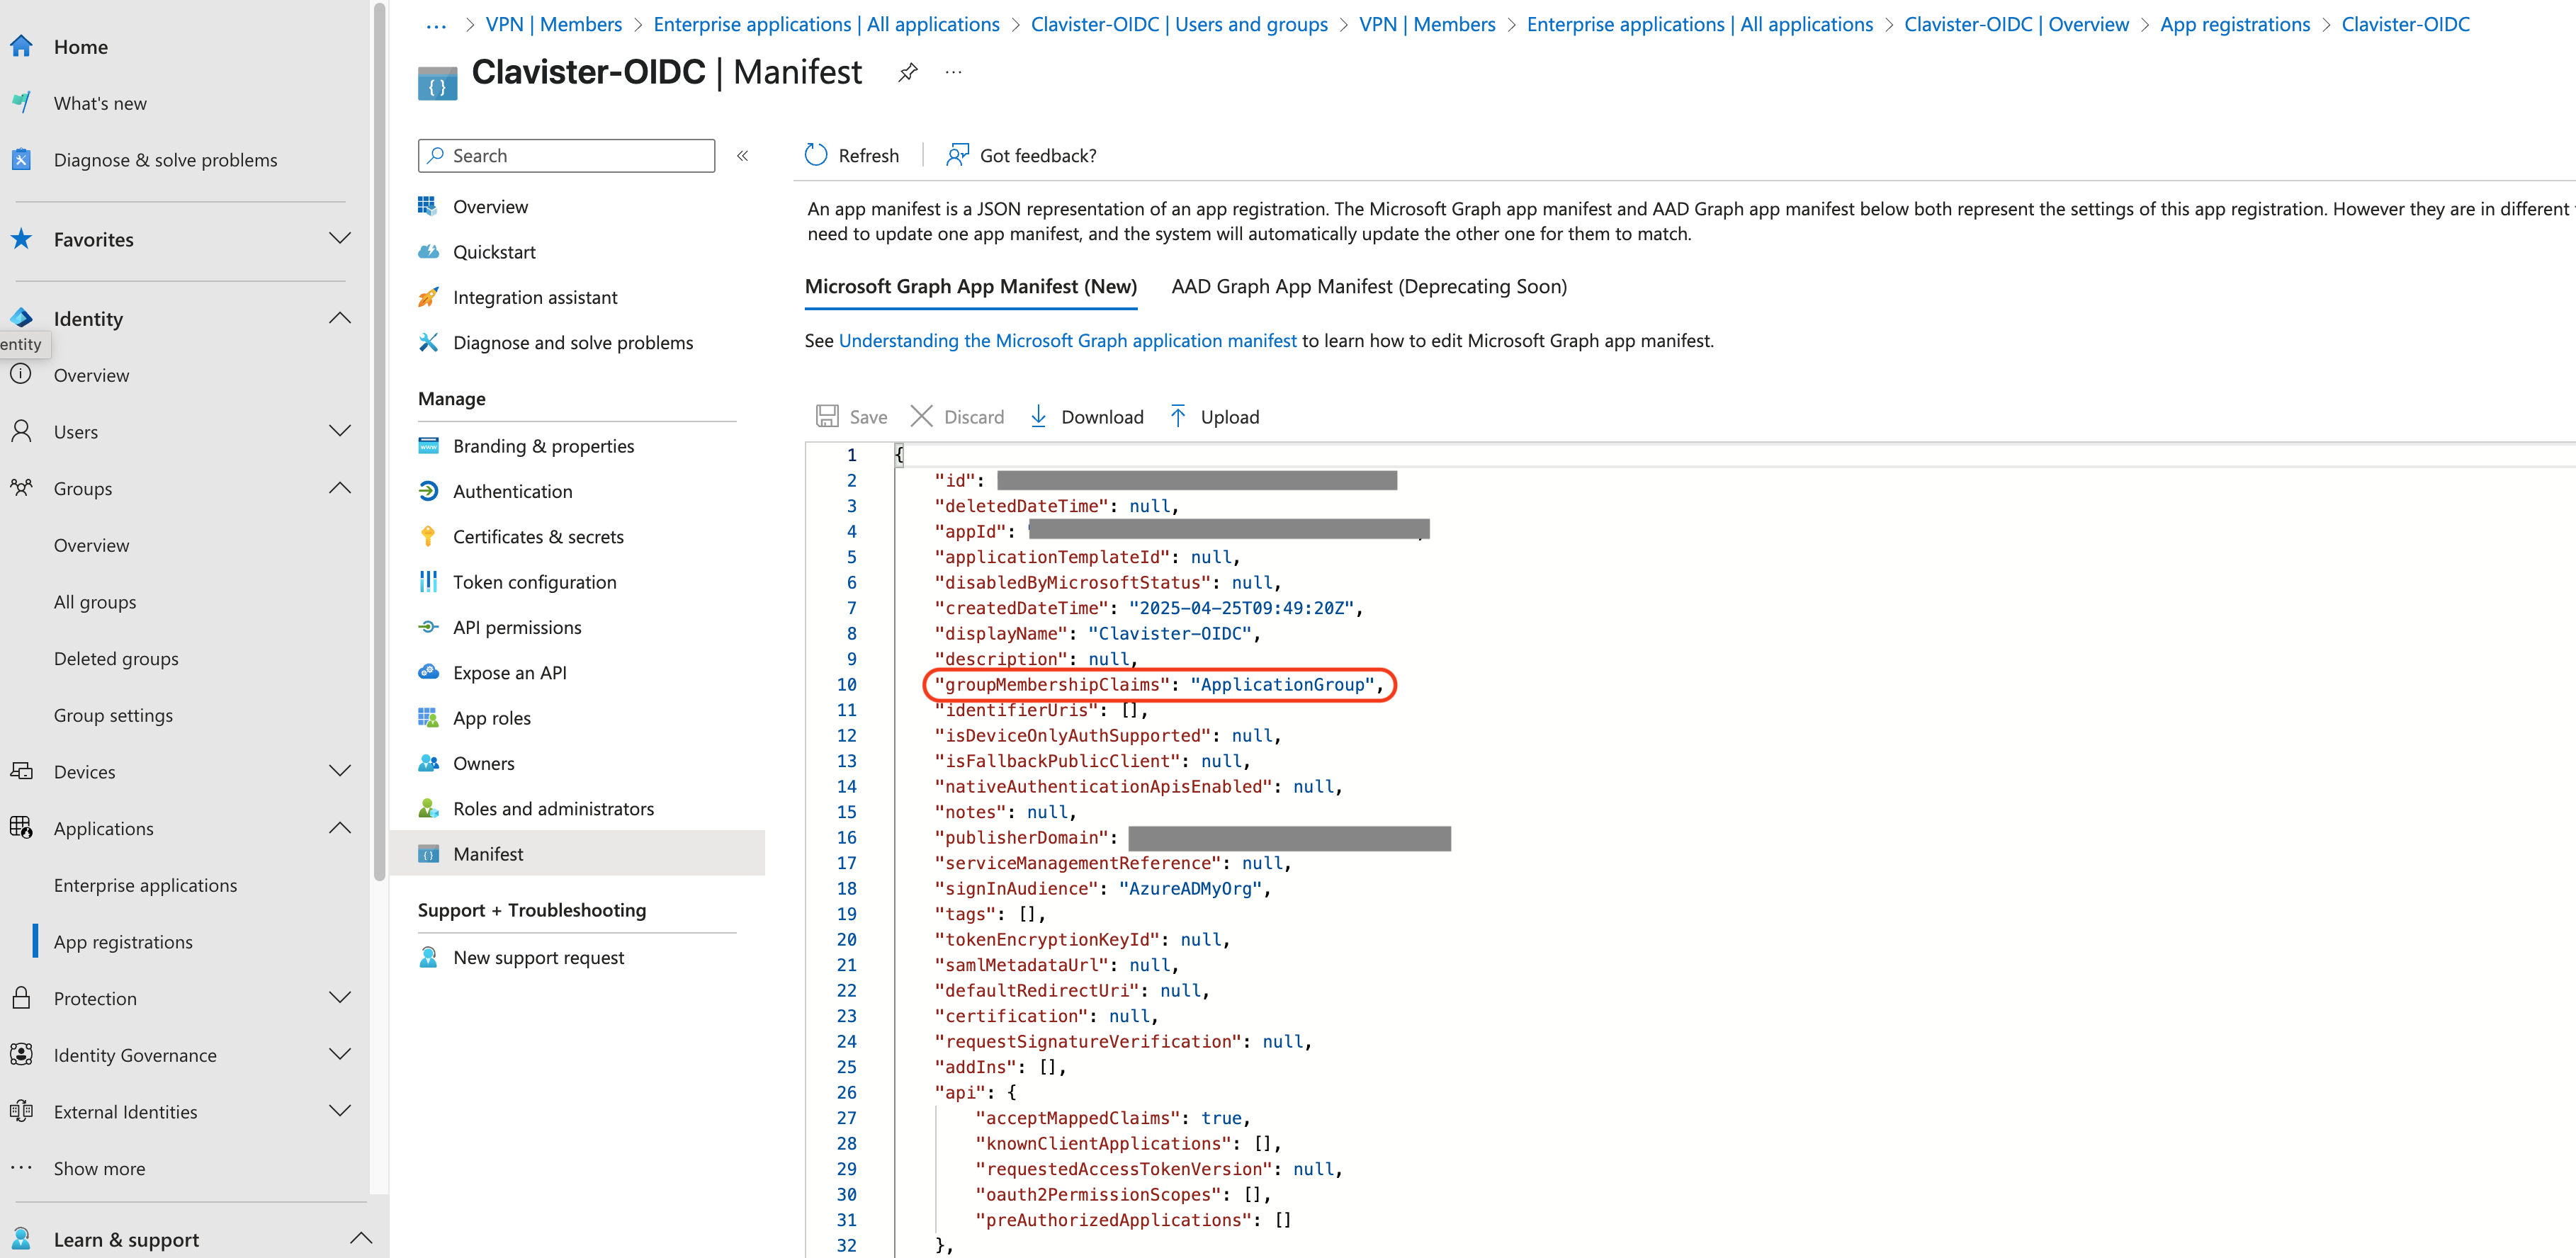Click Diagnose & solve problems icon in left sidebar
This screenshot has width=2576, height=1258.
pyautogui.click(x=21, y=159)
